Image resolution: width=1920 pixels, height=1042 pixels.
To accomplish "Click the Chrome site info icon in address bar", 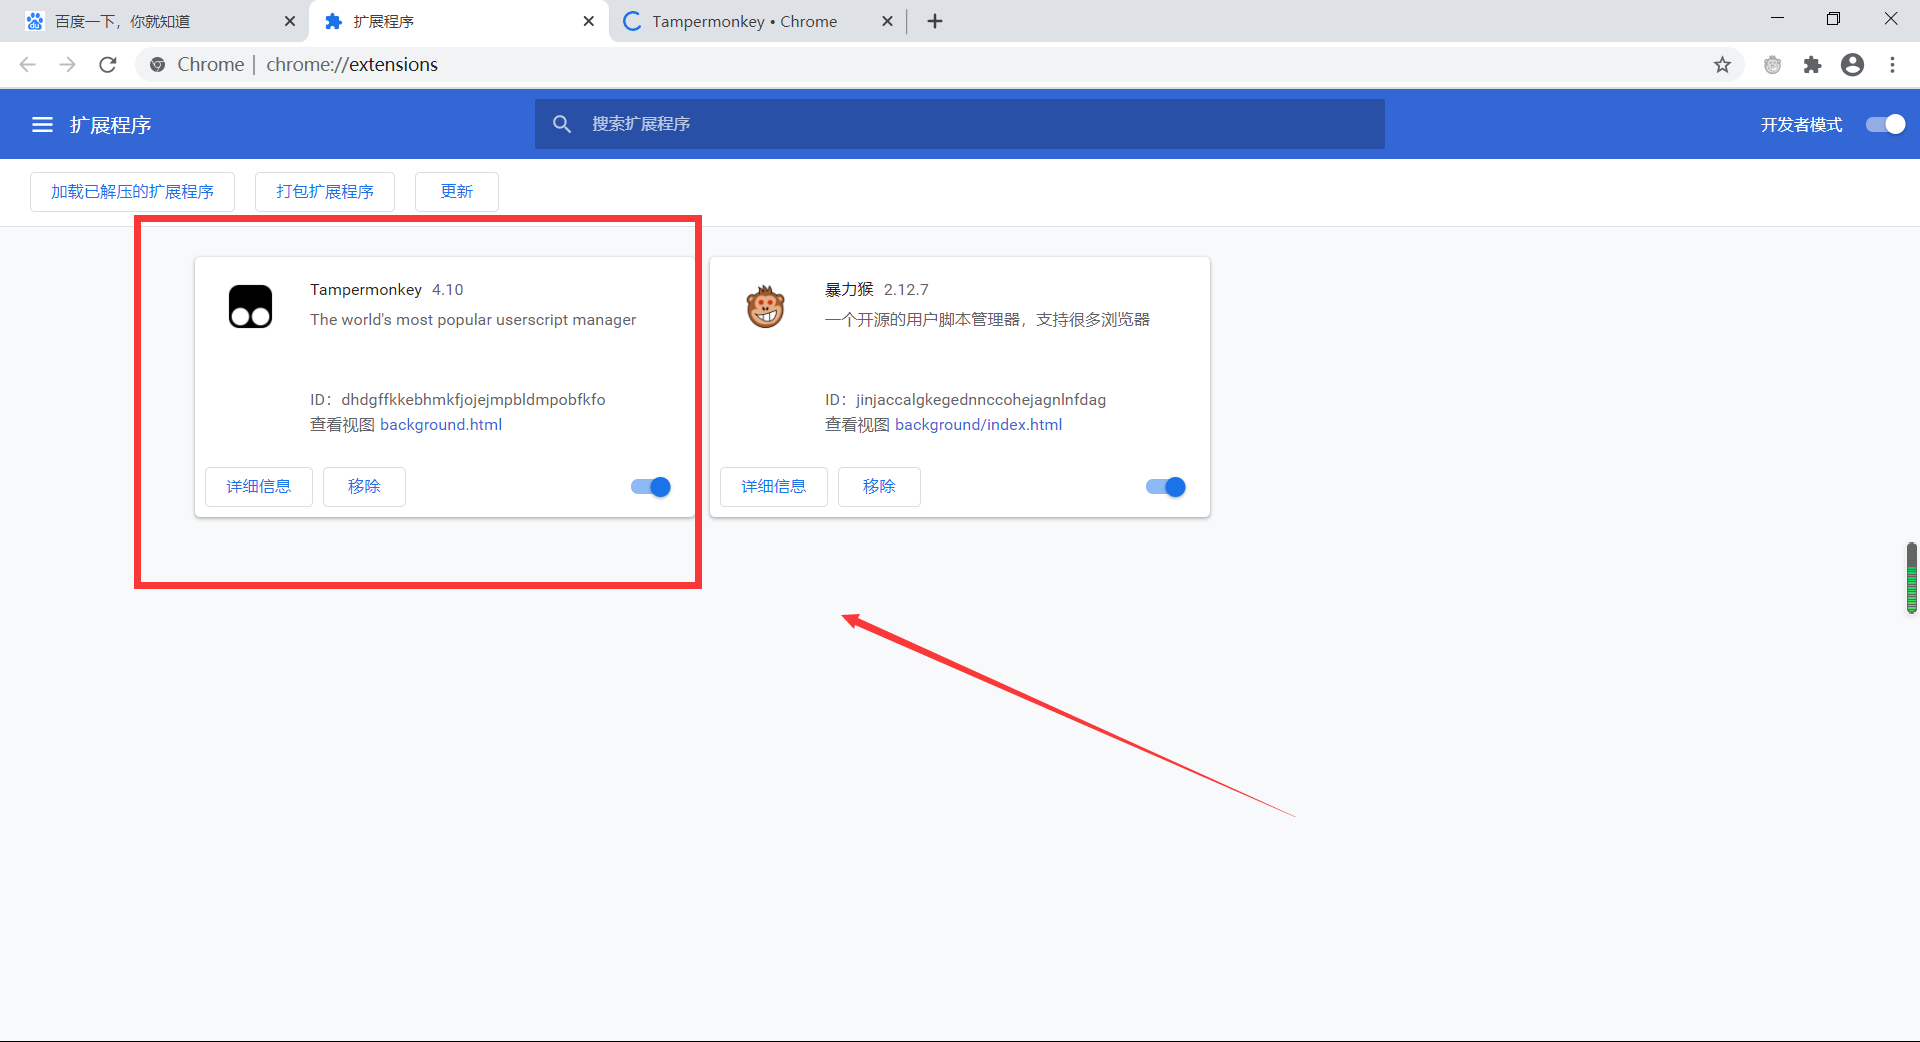I will tap(157, 65).
